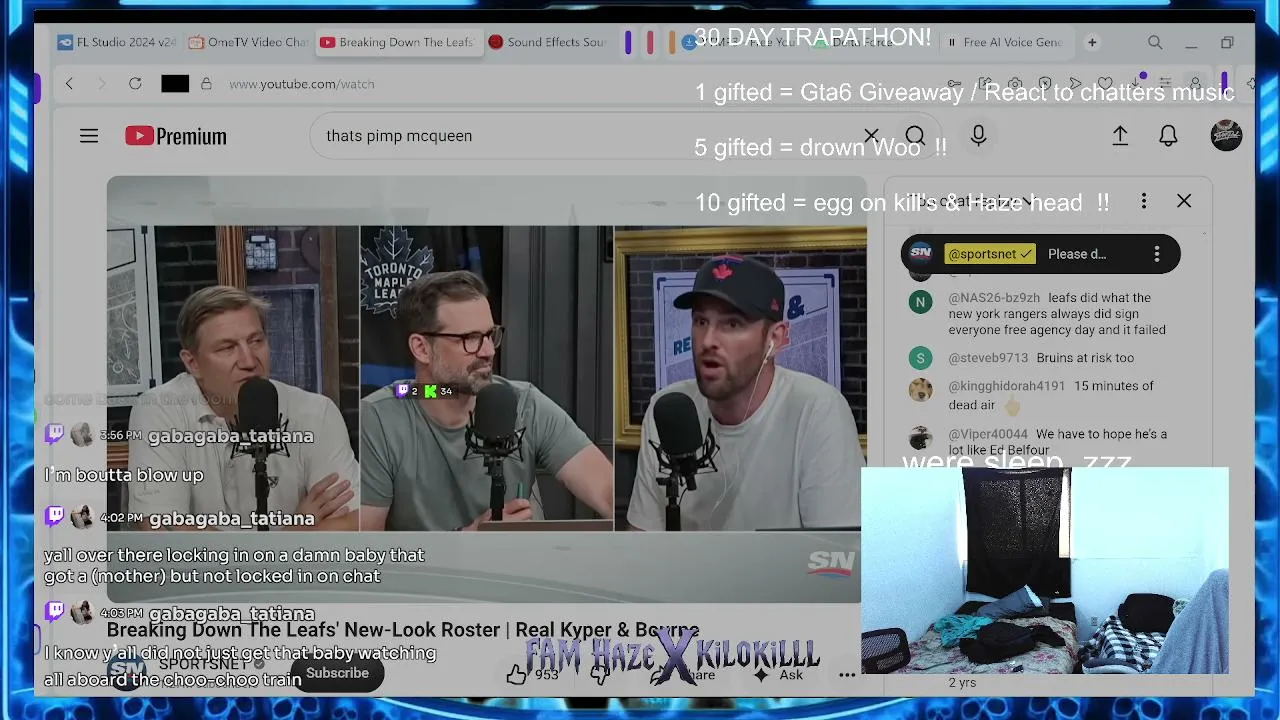The image size is (1280, 720).
Task: Open the browser downloads icon
Action: pyautogui.click(x=1135, y=84)
